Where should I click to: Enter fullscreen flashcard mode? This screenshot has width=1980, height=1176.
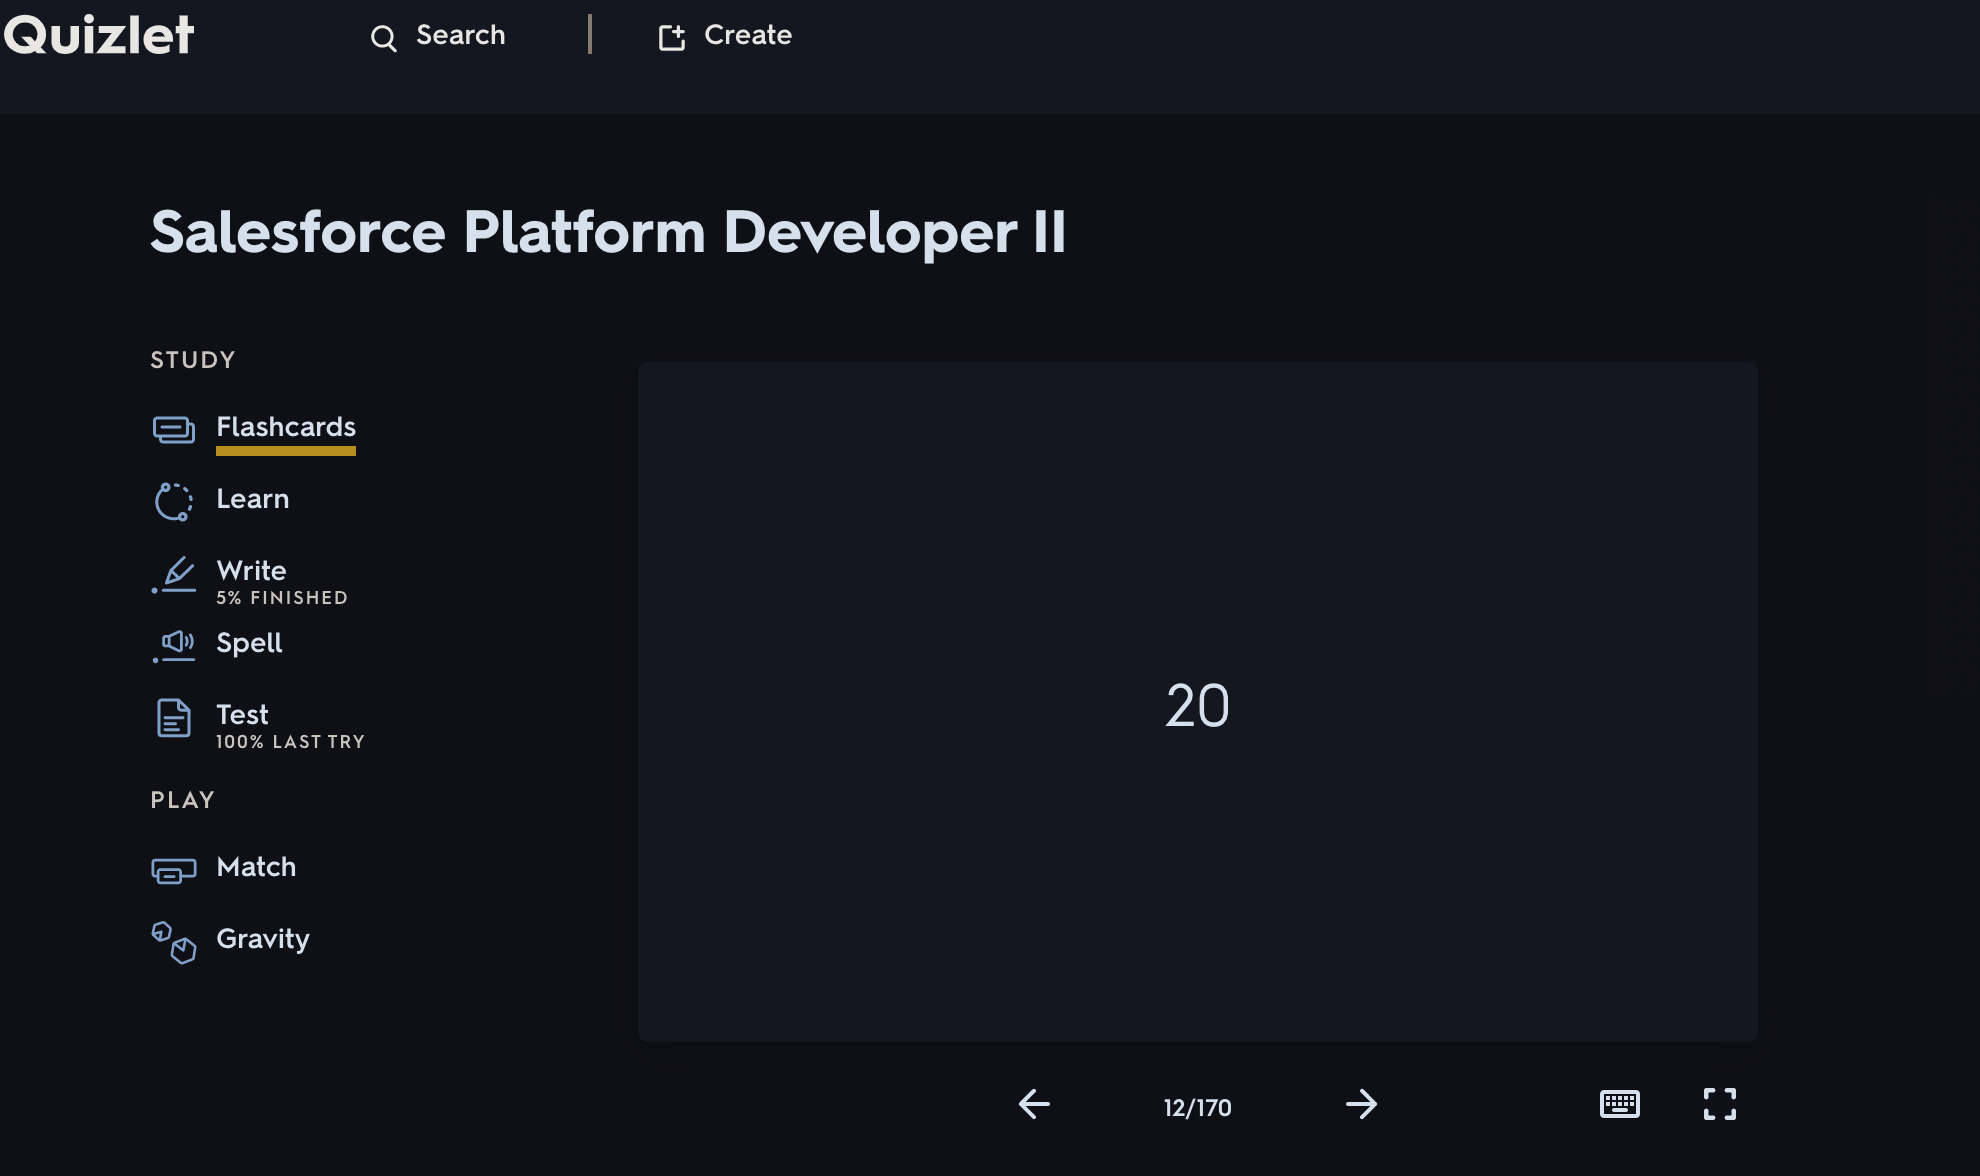pos(1720,1104)
